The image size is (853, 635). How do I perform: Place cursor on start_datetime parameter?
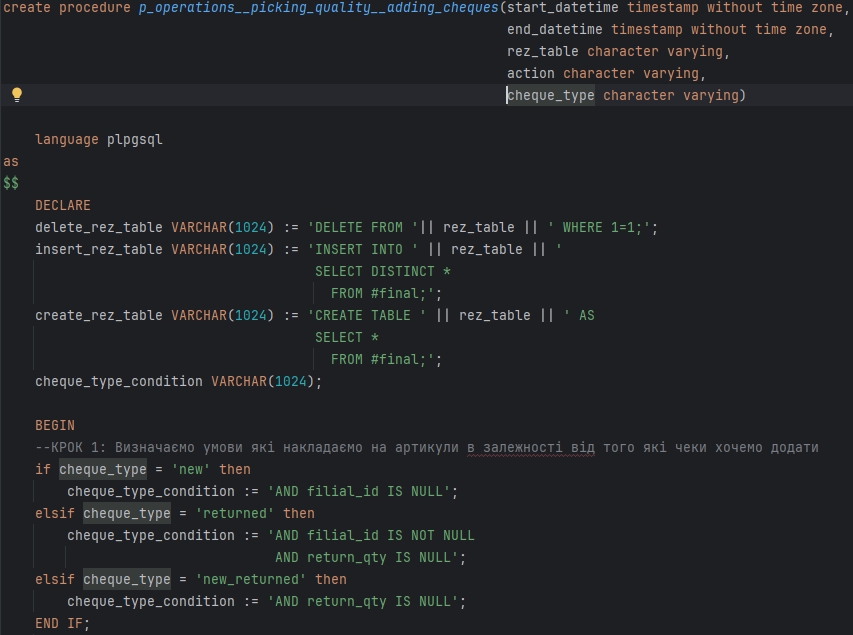563,8
